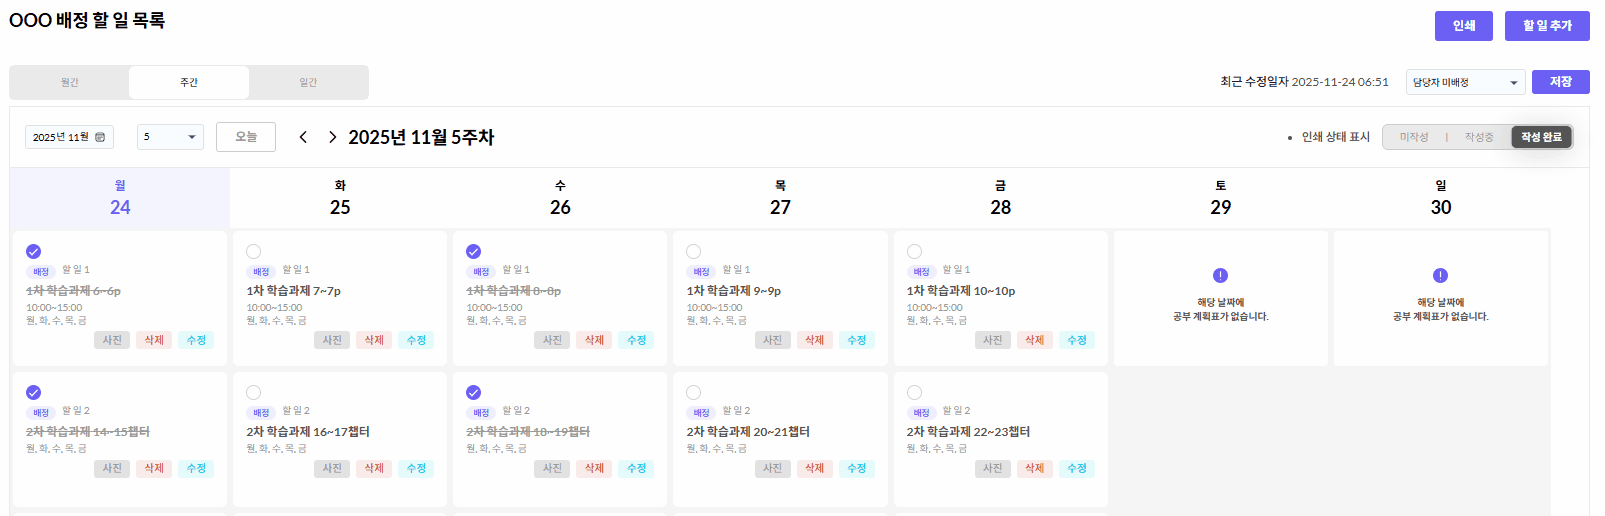Check the 2차 학습과제 20~21챕터 task circle

click(694, 393)
